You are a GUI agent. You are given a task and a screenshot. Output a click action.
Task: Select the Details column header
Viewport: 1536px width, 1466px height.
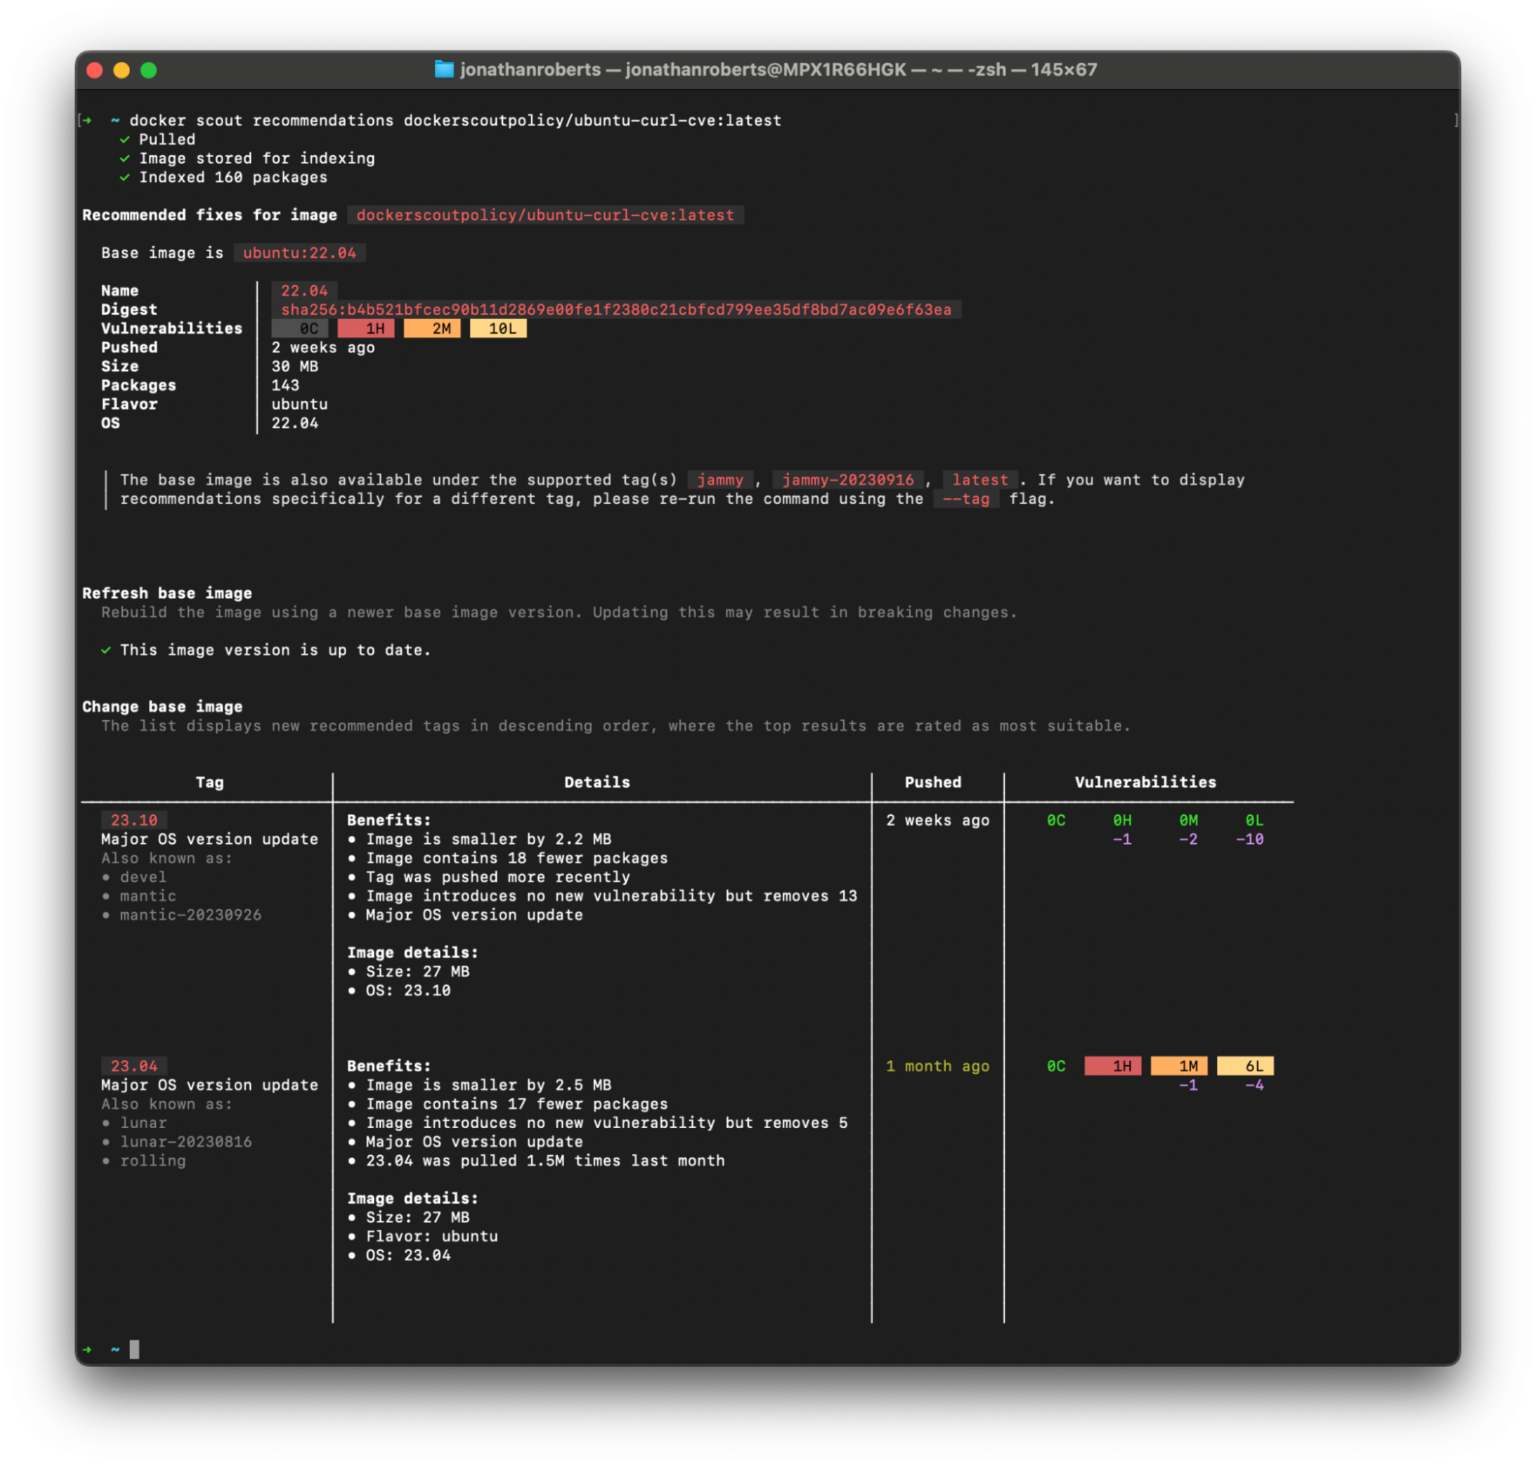pos(597,782)
